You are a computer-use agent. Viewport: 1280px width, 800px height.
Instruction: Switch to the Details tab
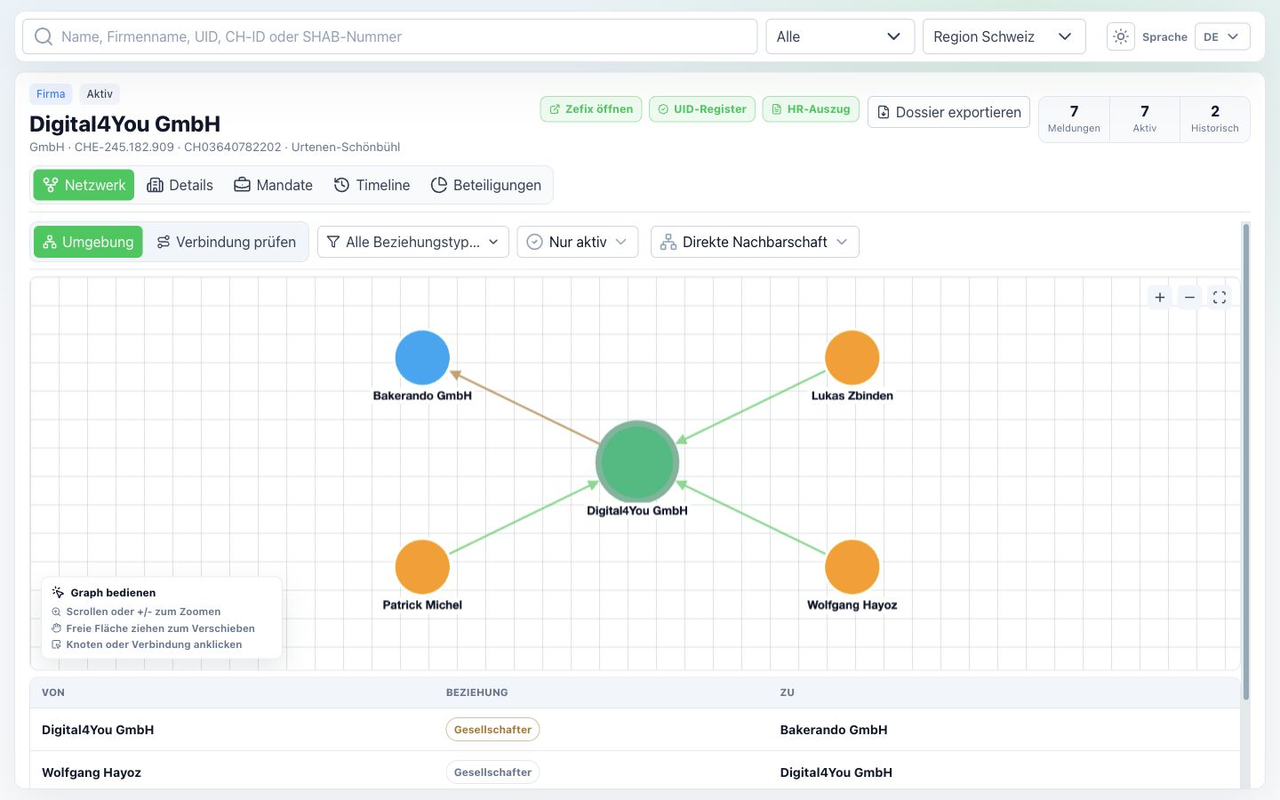(180, 185)
